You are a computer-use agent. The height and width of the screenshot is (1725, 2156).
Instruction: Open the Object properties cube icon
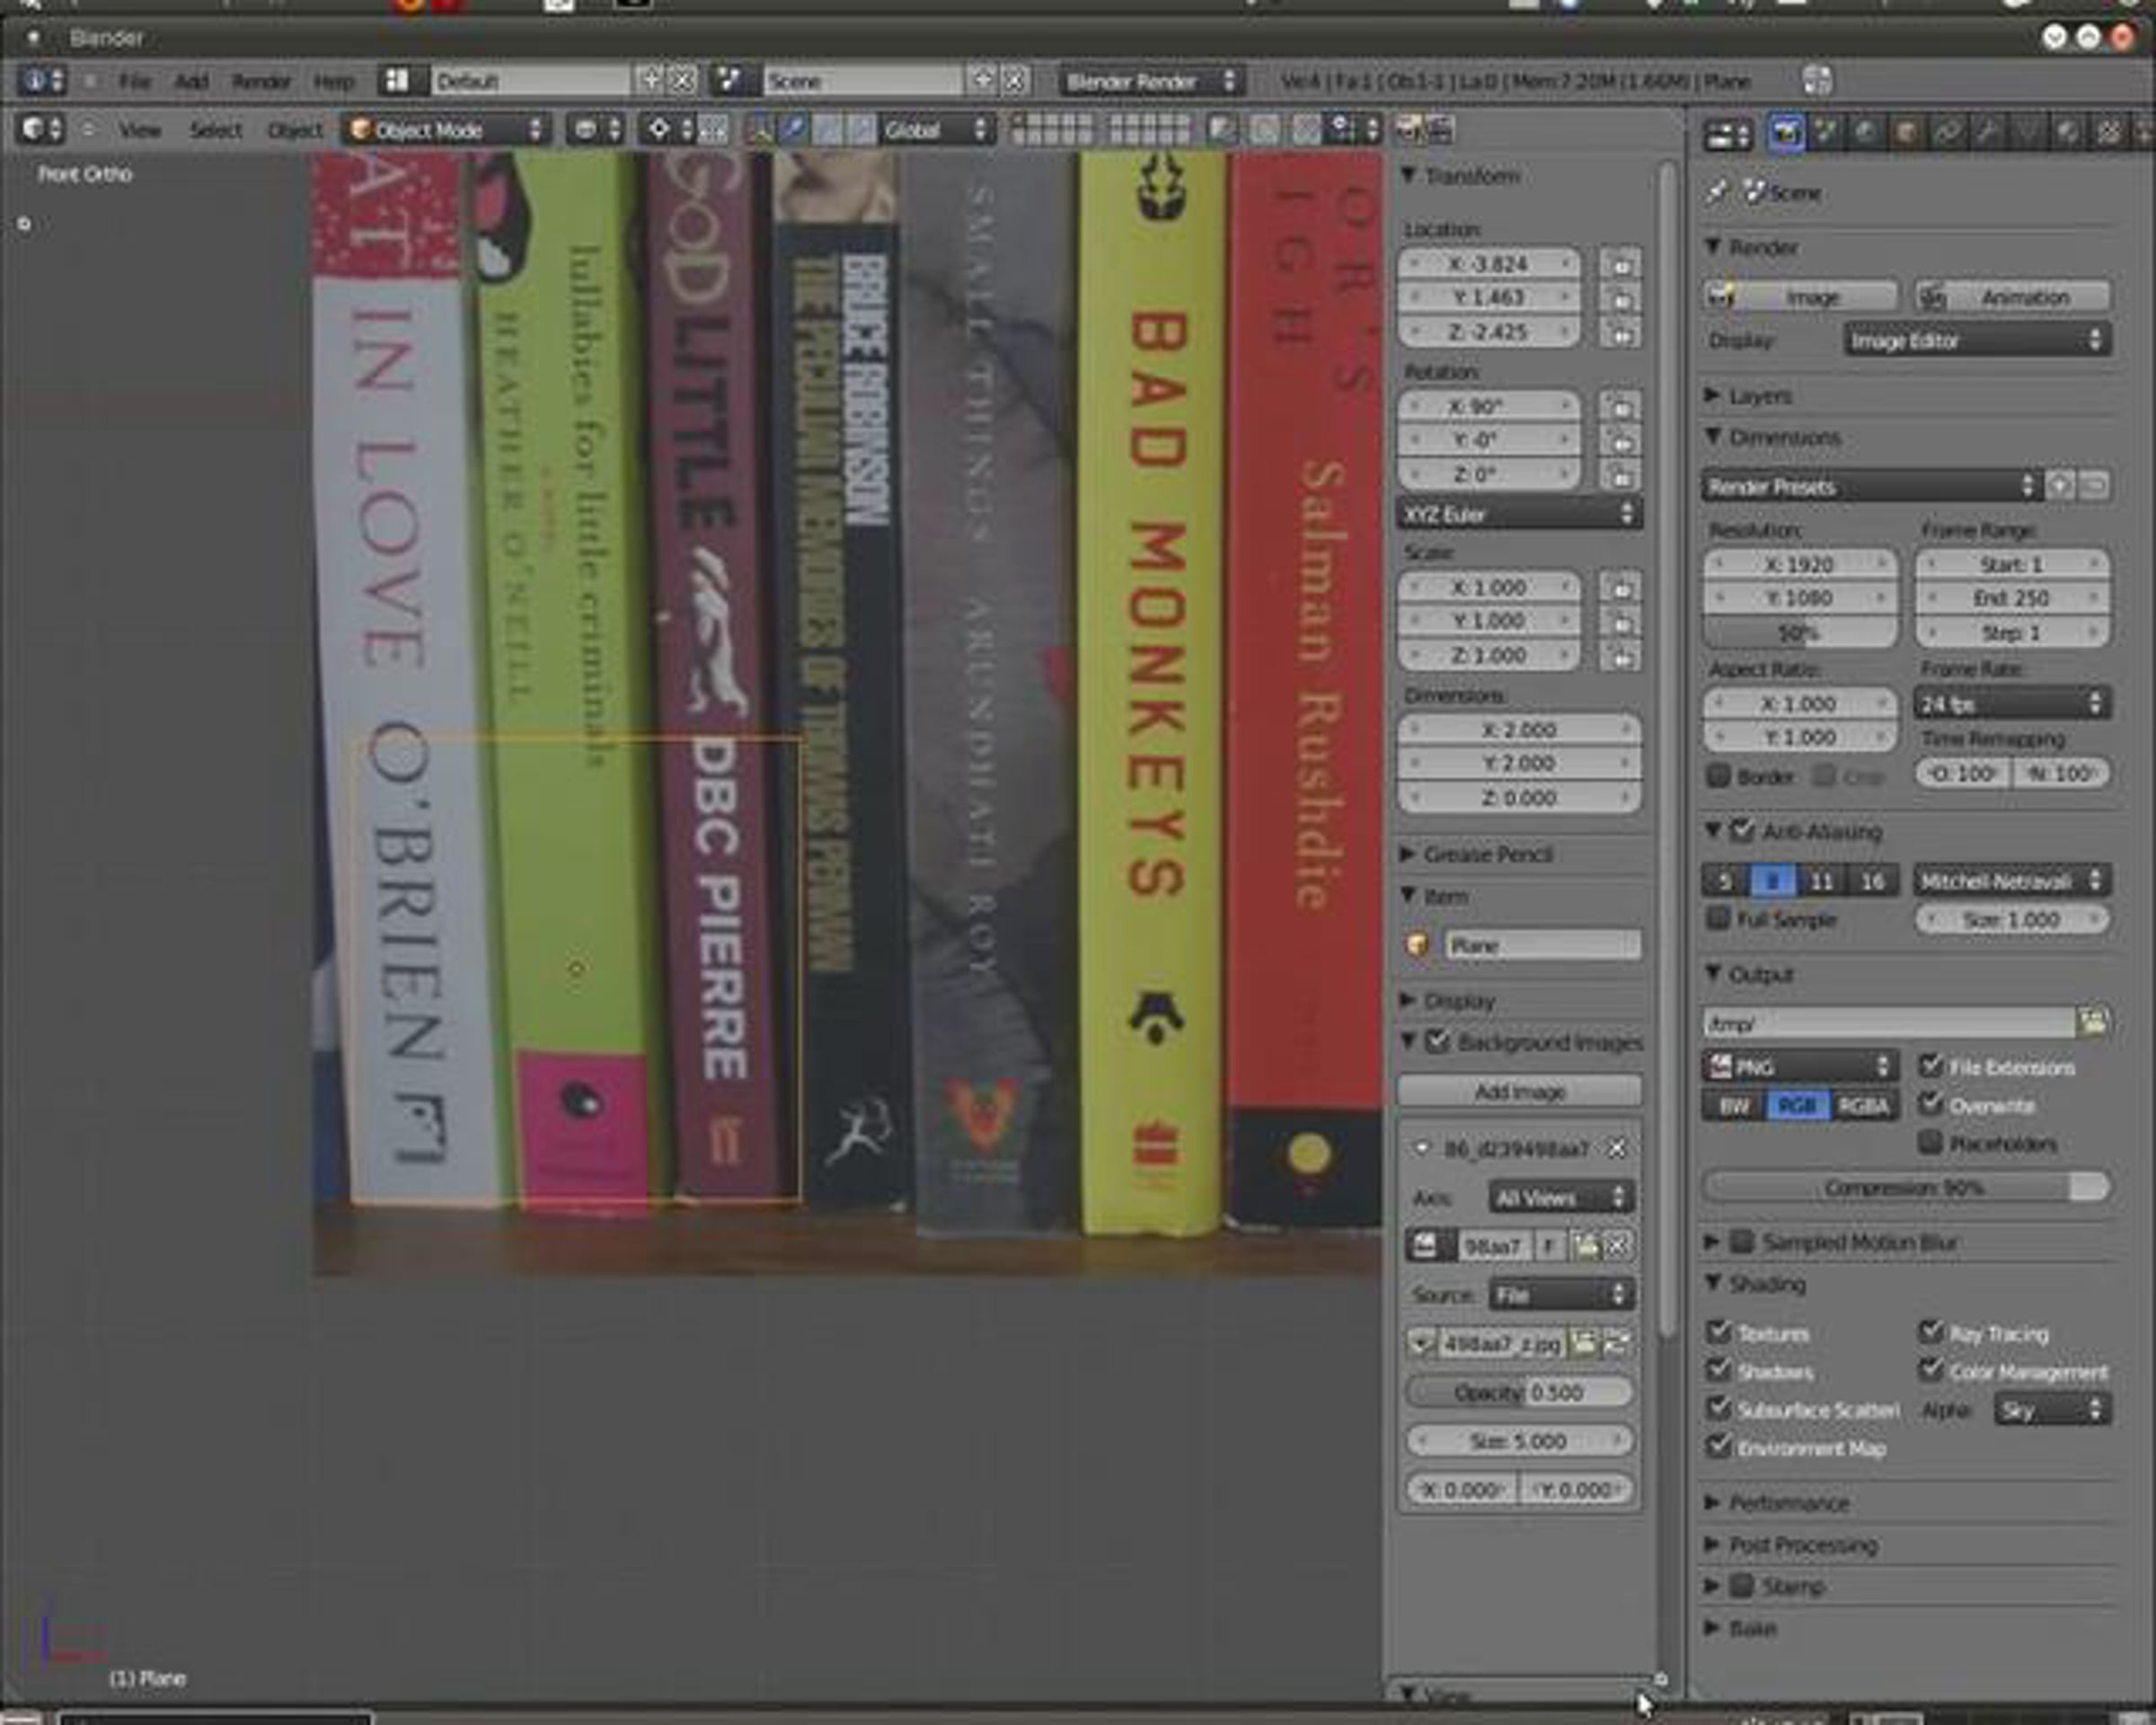tap(1906, 133)
